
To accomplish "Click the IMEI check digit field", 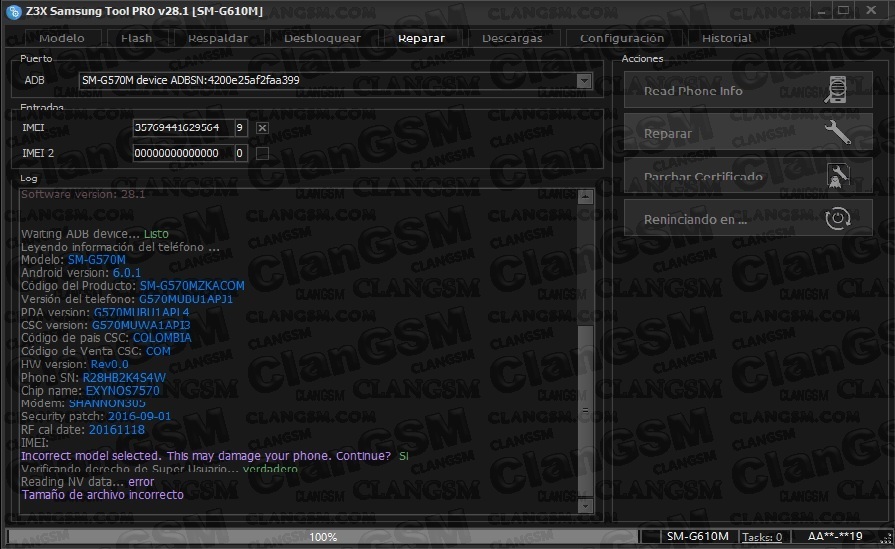I will 241,128.
